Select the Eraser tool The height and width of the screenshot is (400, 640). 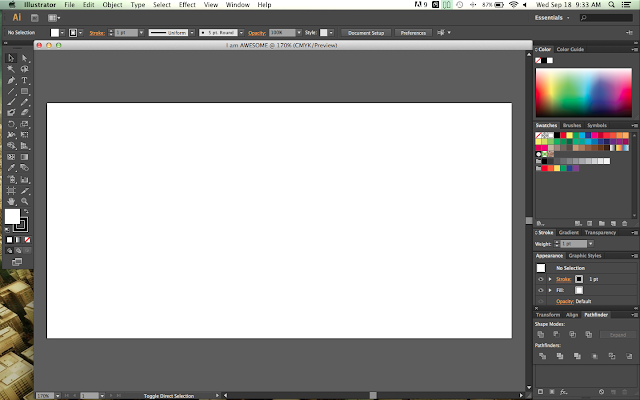point(24,113)
